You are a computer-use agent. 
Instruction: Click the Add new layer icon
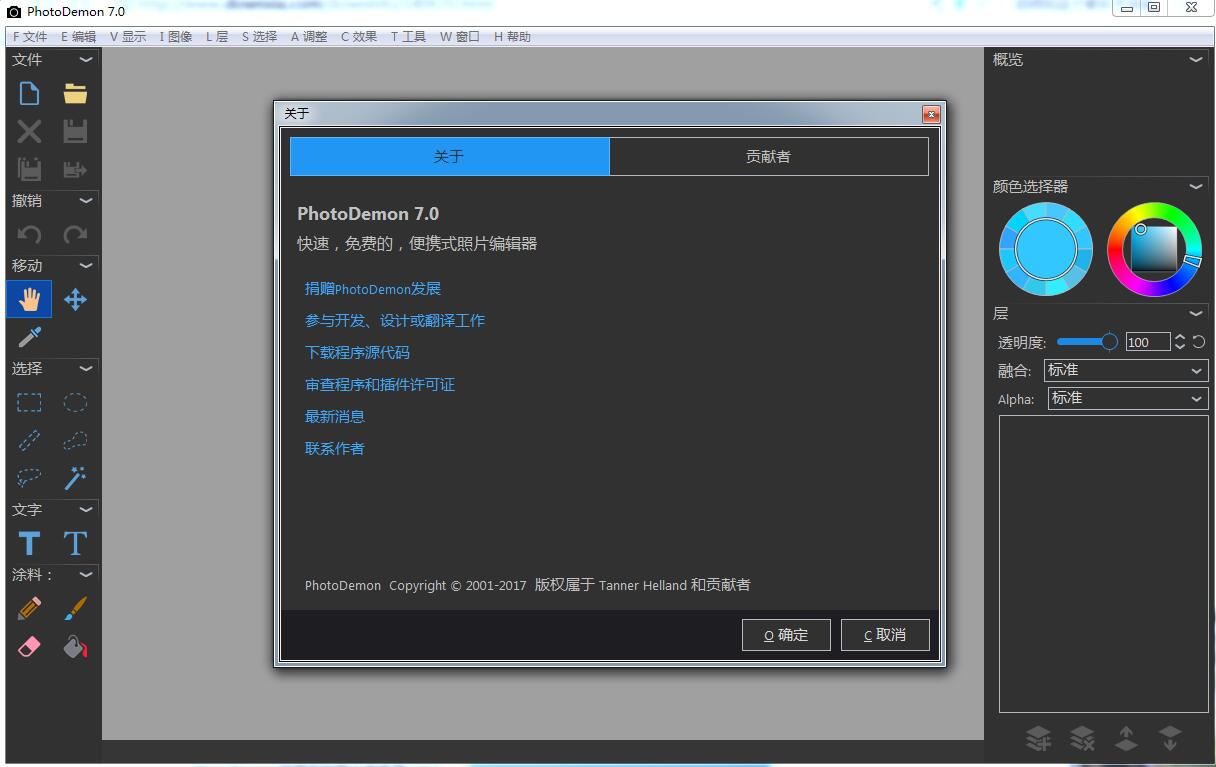[x=1039, y=738]
